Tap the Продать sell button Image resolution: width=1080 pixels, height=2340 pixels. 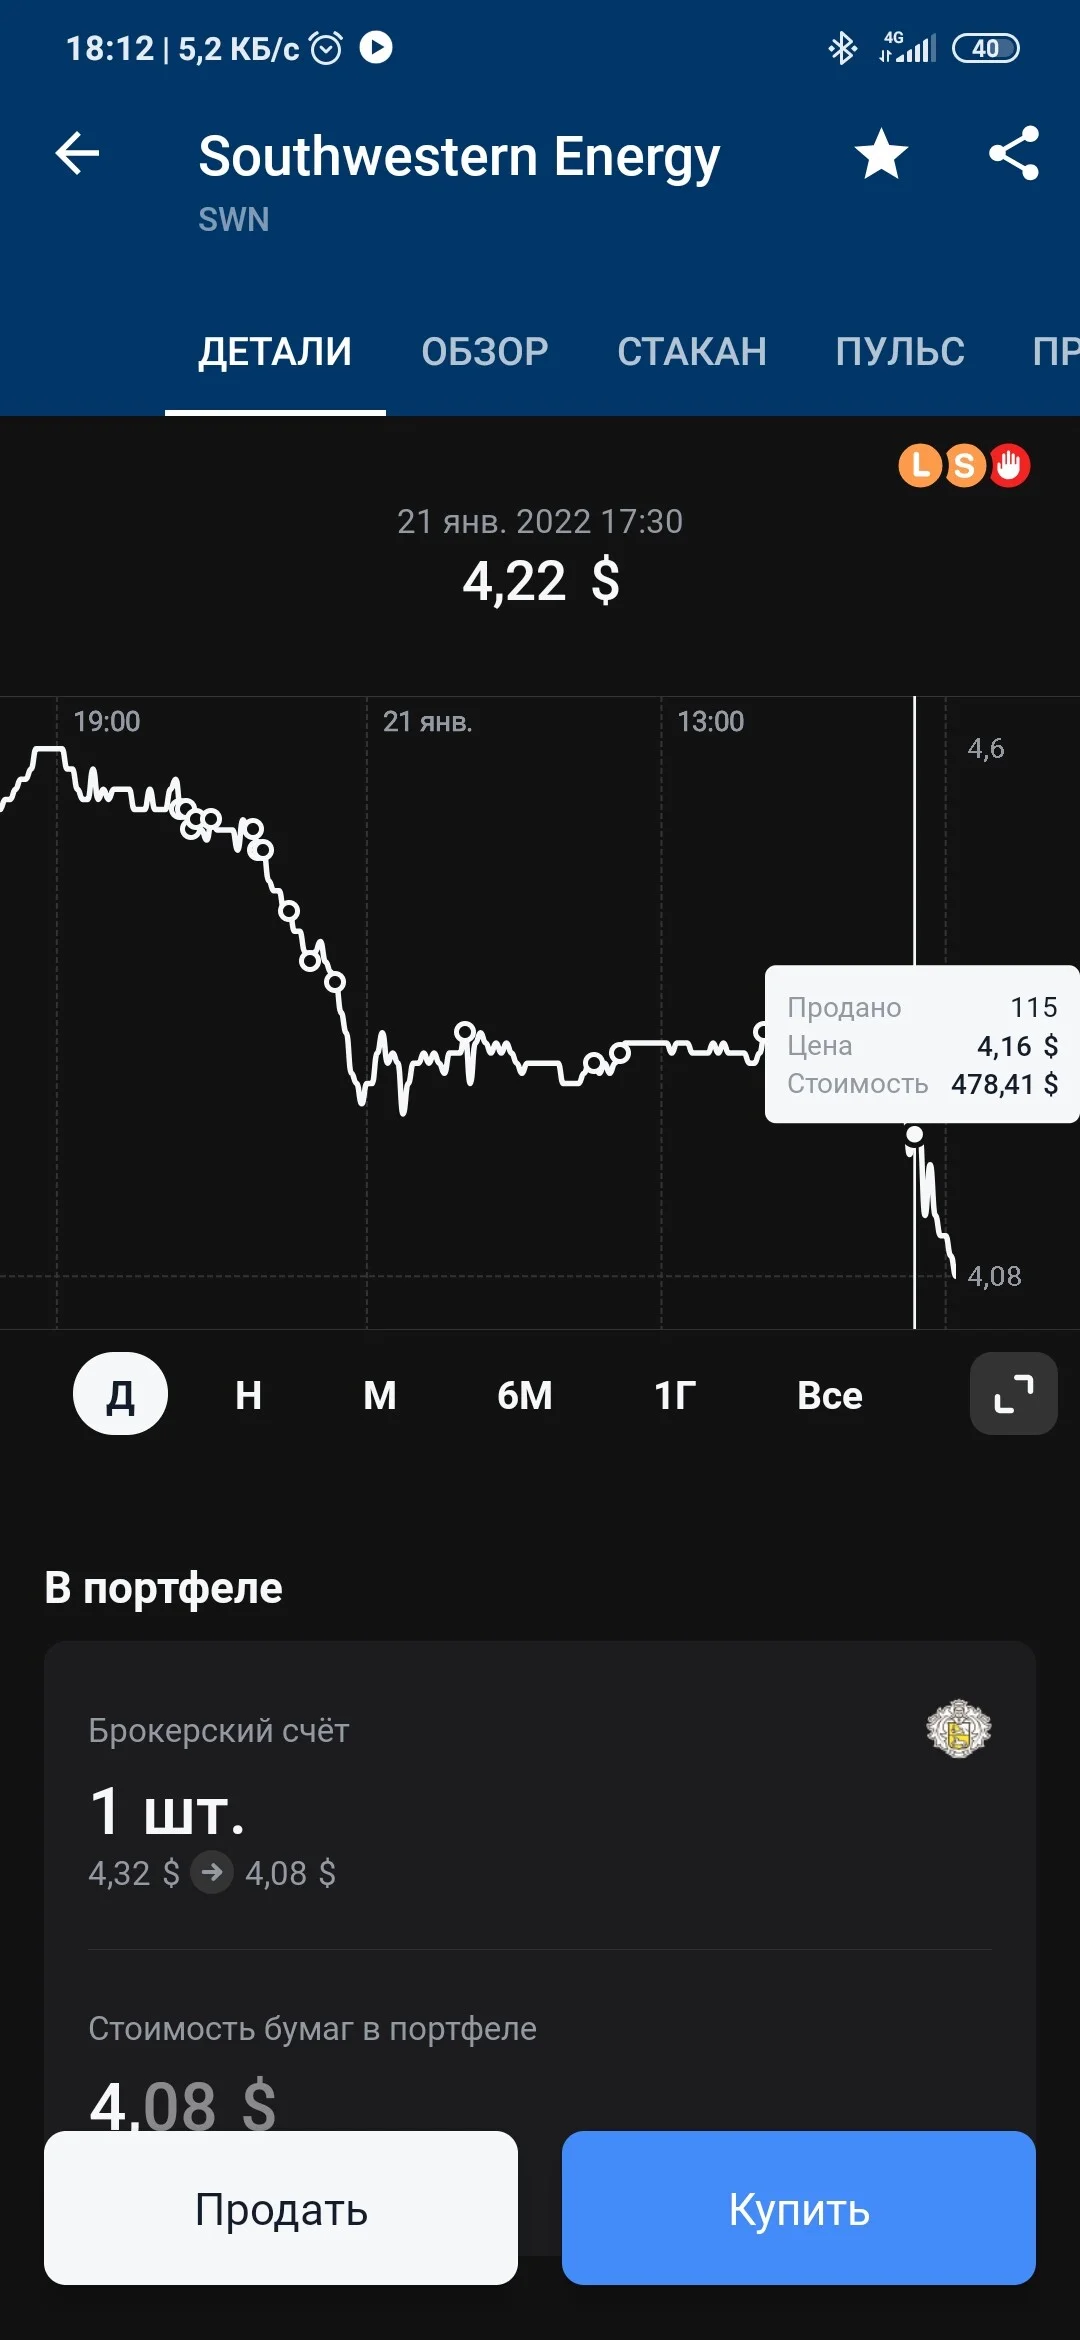click(x=281, y=2208)
